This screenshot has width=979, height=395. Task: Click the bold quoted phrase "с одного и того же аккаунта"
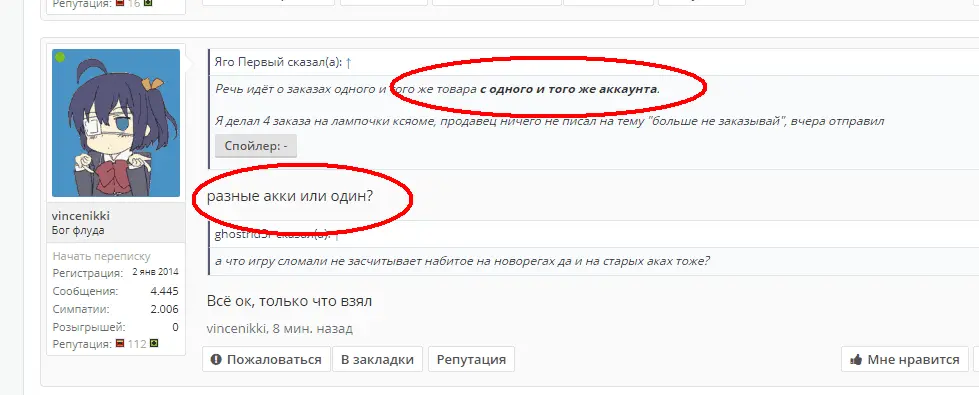569,89
